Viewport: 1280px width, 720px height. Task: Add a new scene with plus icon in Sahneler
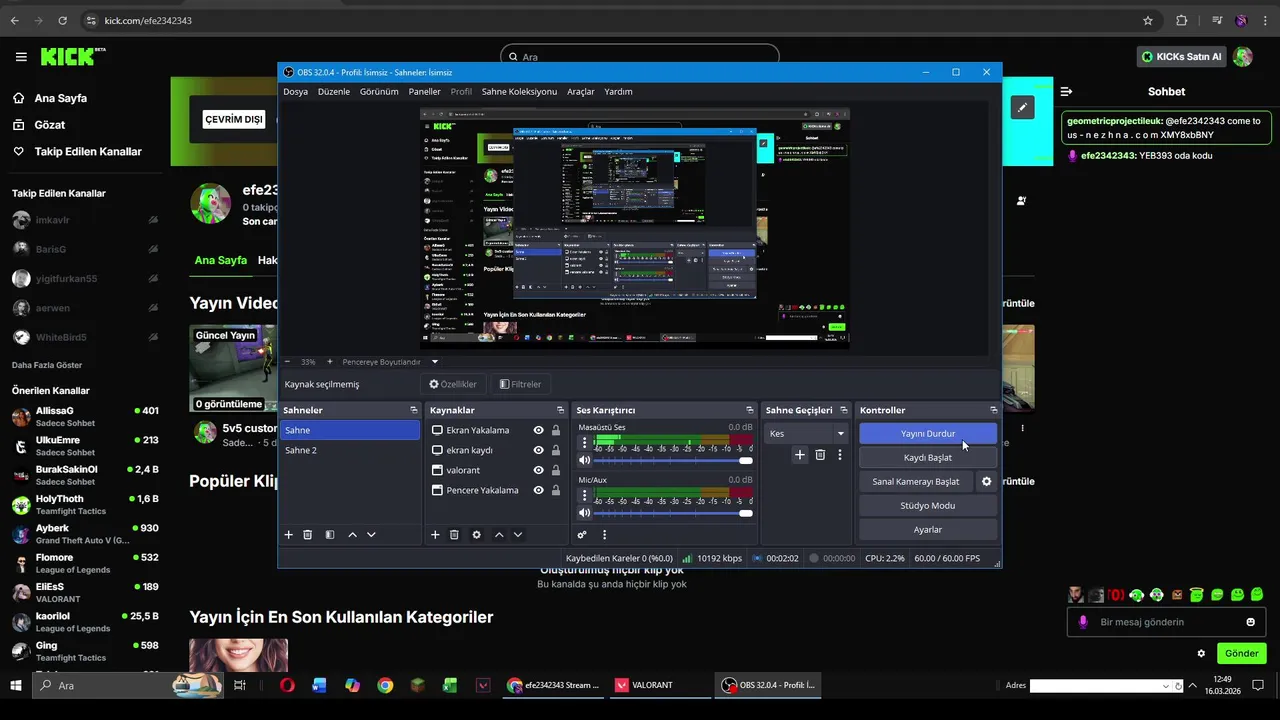pyautogui.click(x=288, y=535)
